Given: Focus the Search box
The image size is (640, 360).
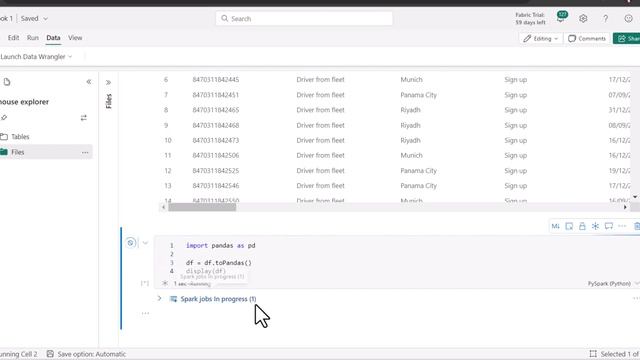Looking at the screenshot, I should [304, 19].
